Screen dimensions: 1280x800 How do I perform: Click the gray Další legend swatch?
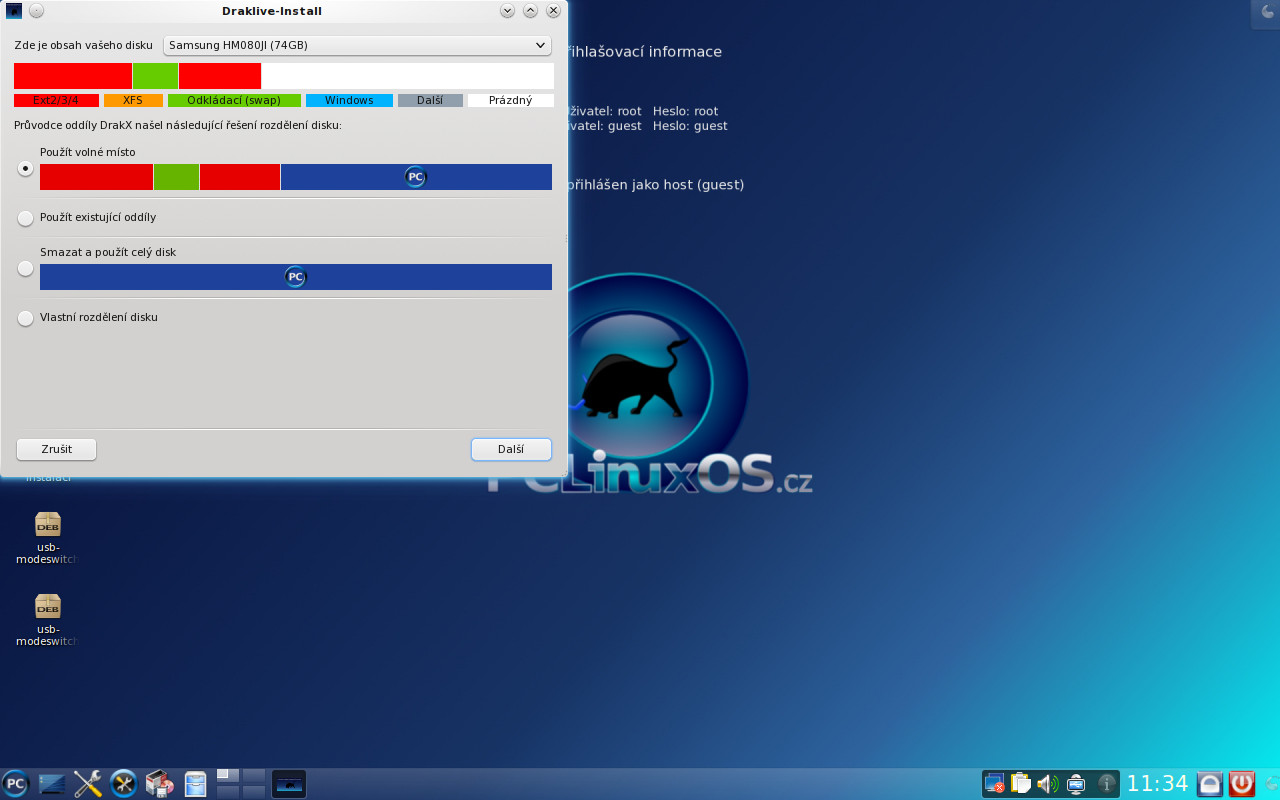pyautogui.click(x=430, y=100)
